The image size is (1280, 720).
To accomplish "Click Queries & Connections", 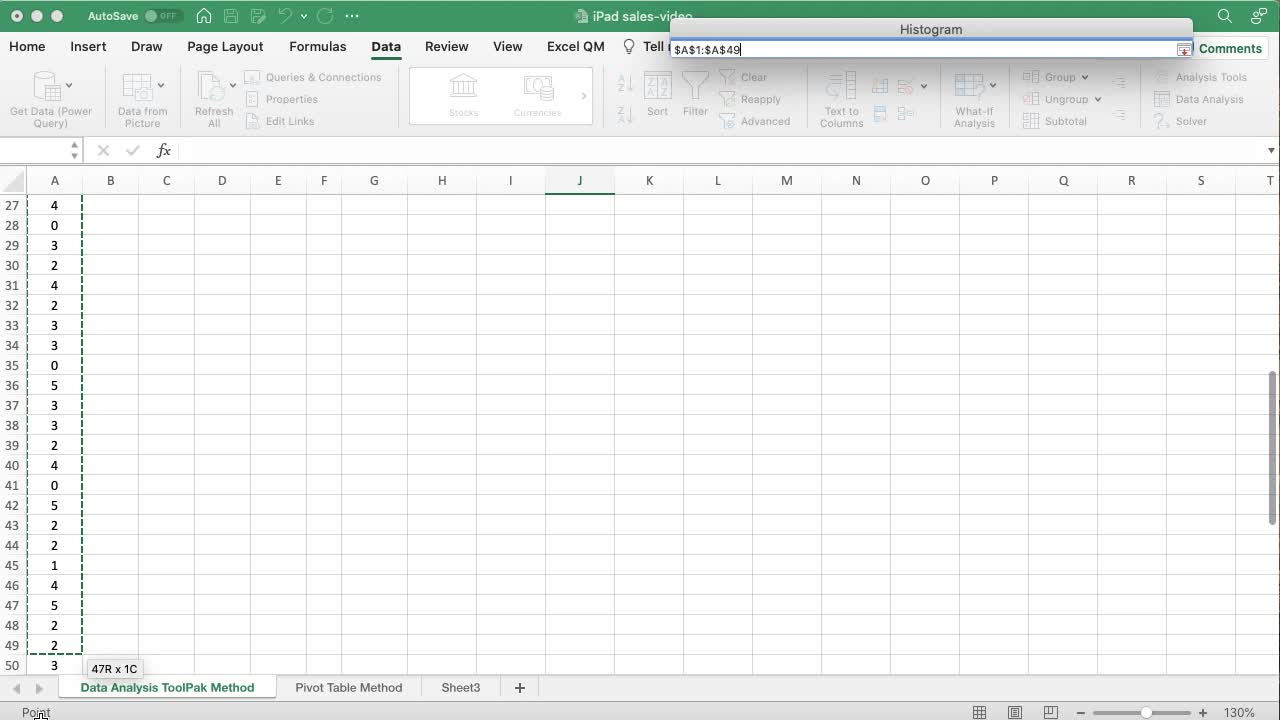I will (313, 77).
